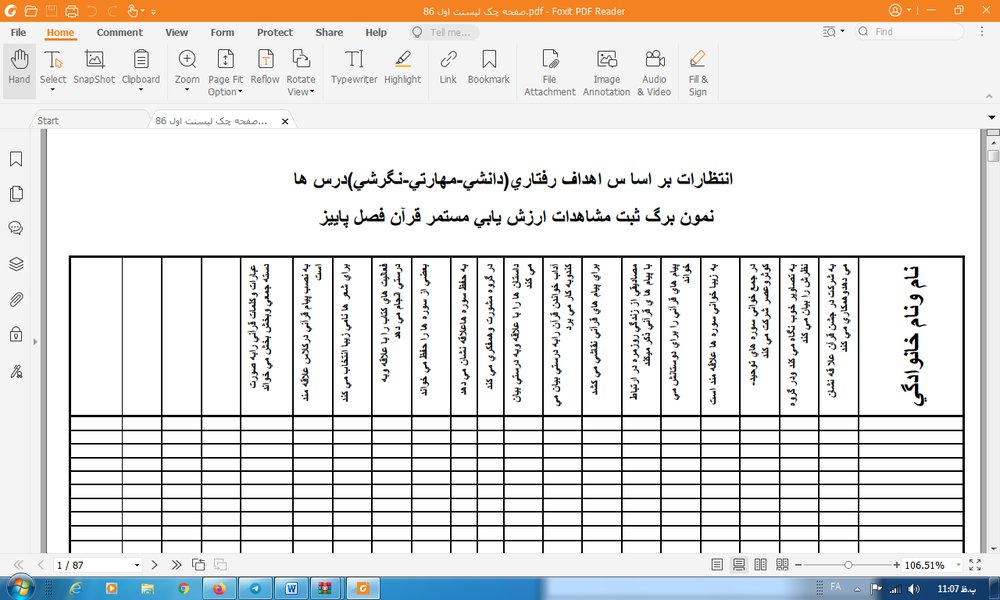Select the Hand tool
Viewport: 1000px width, 600px height.
[19, 68]
